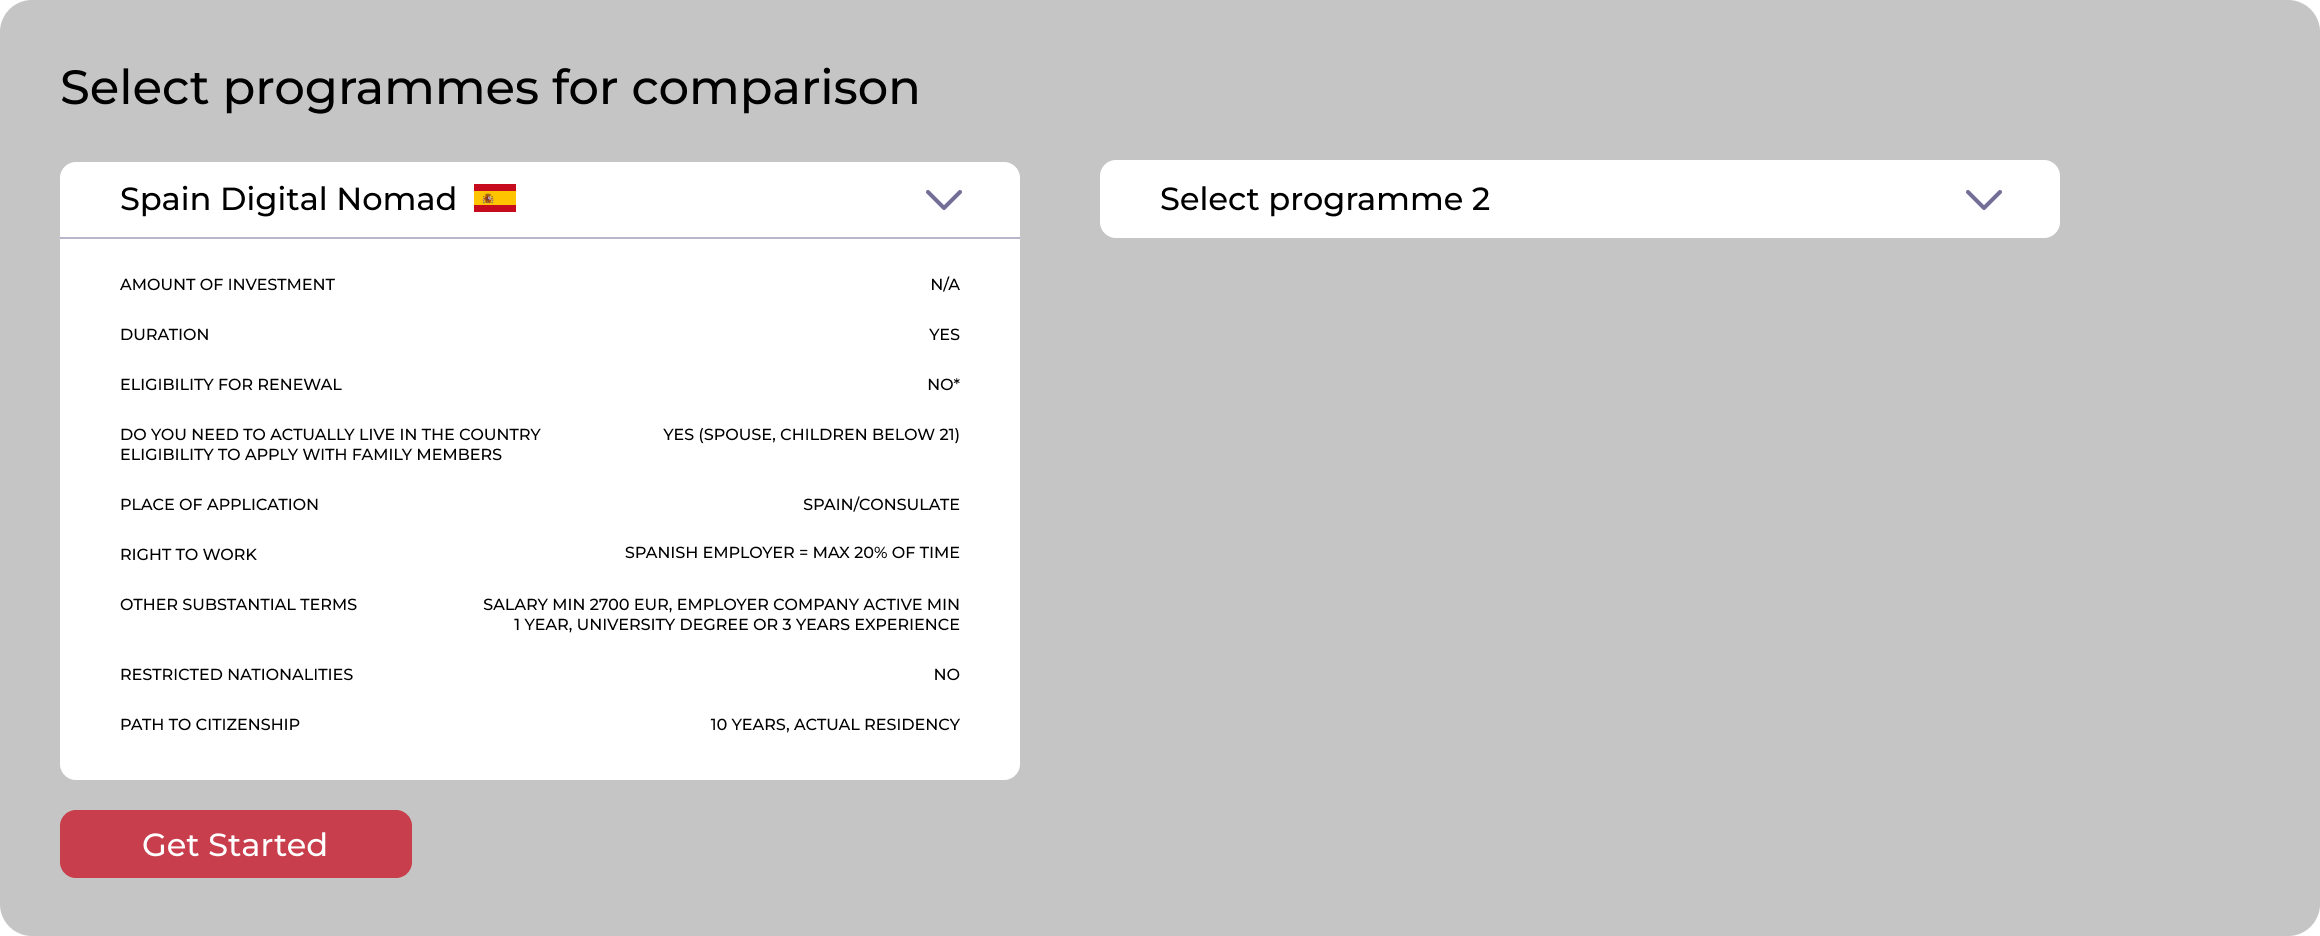Screen dimensions: 2320x936
Task: Expand the Select programme 2 chevron
Action: (1984, 200)
